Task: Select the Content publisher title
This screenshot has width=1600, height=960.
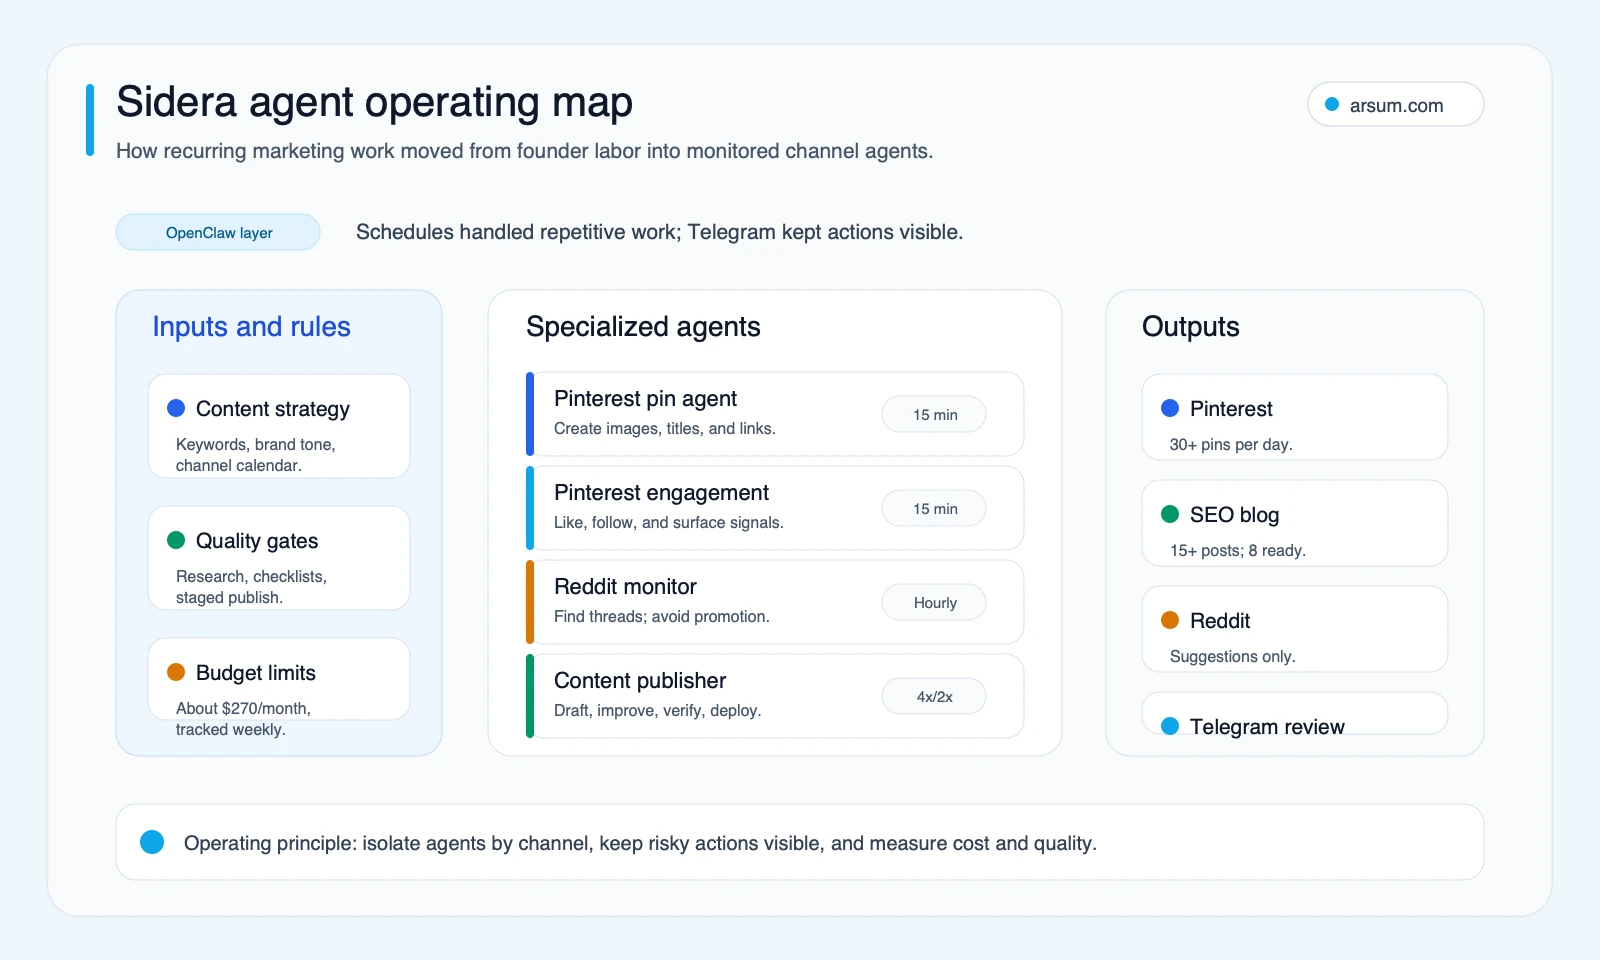Action: point(640,681)
